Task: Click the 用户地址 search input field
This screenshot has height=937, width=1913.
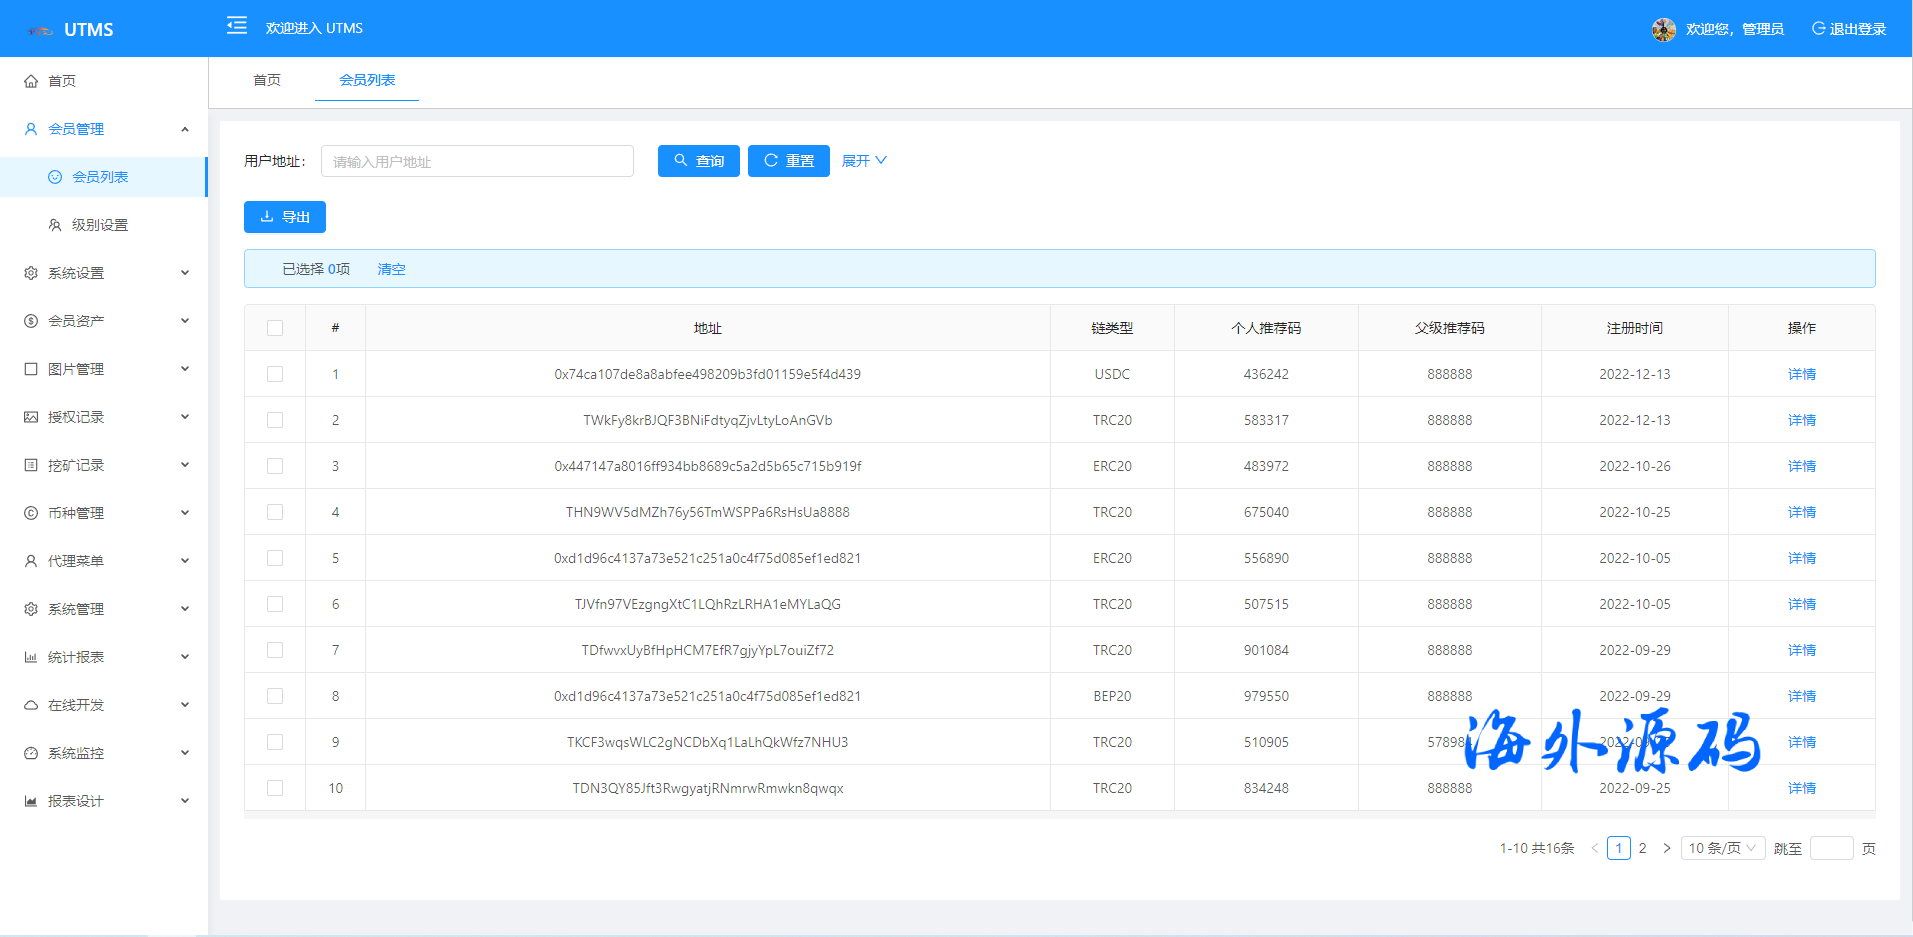Action: pyautogui.click(x=477, y=161)
